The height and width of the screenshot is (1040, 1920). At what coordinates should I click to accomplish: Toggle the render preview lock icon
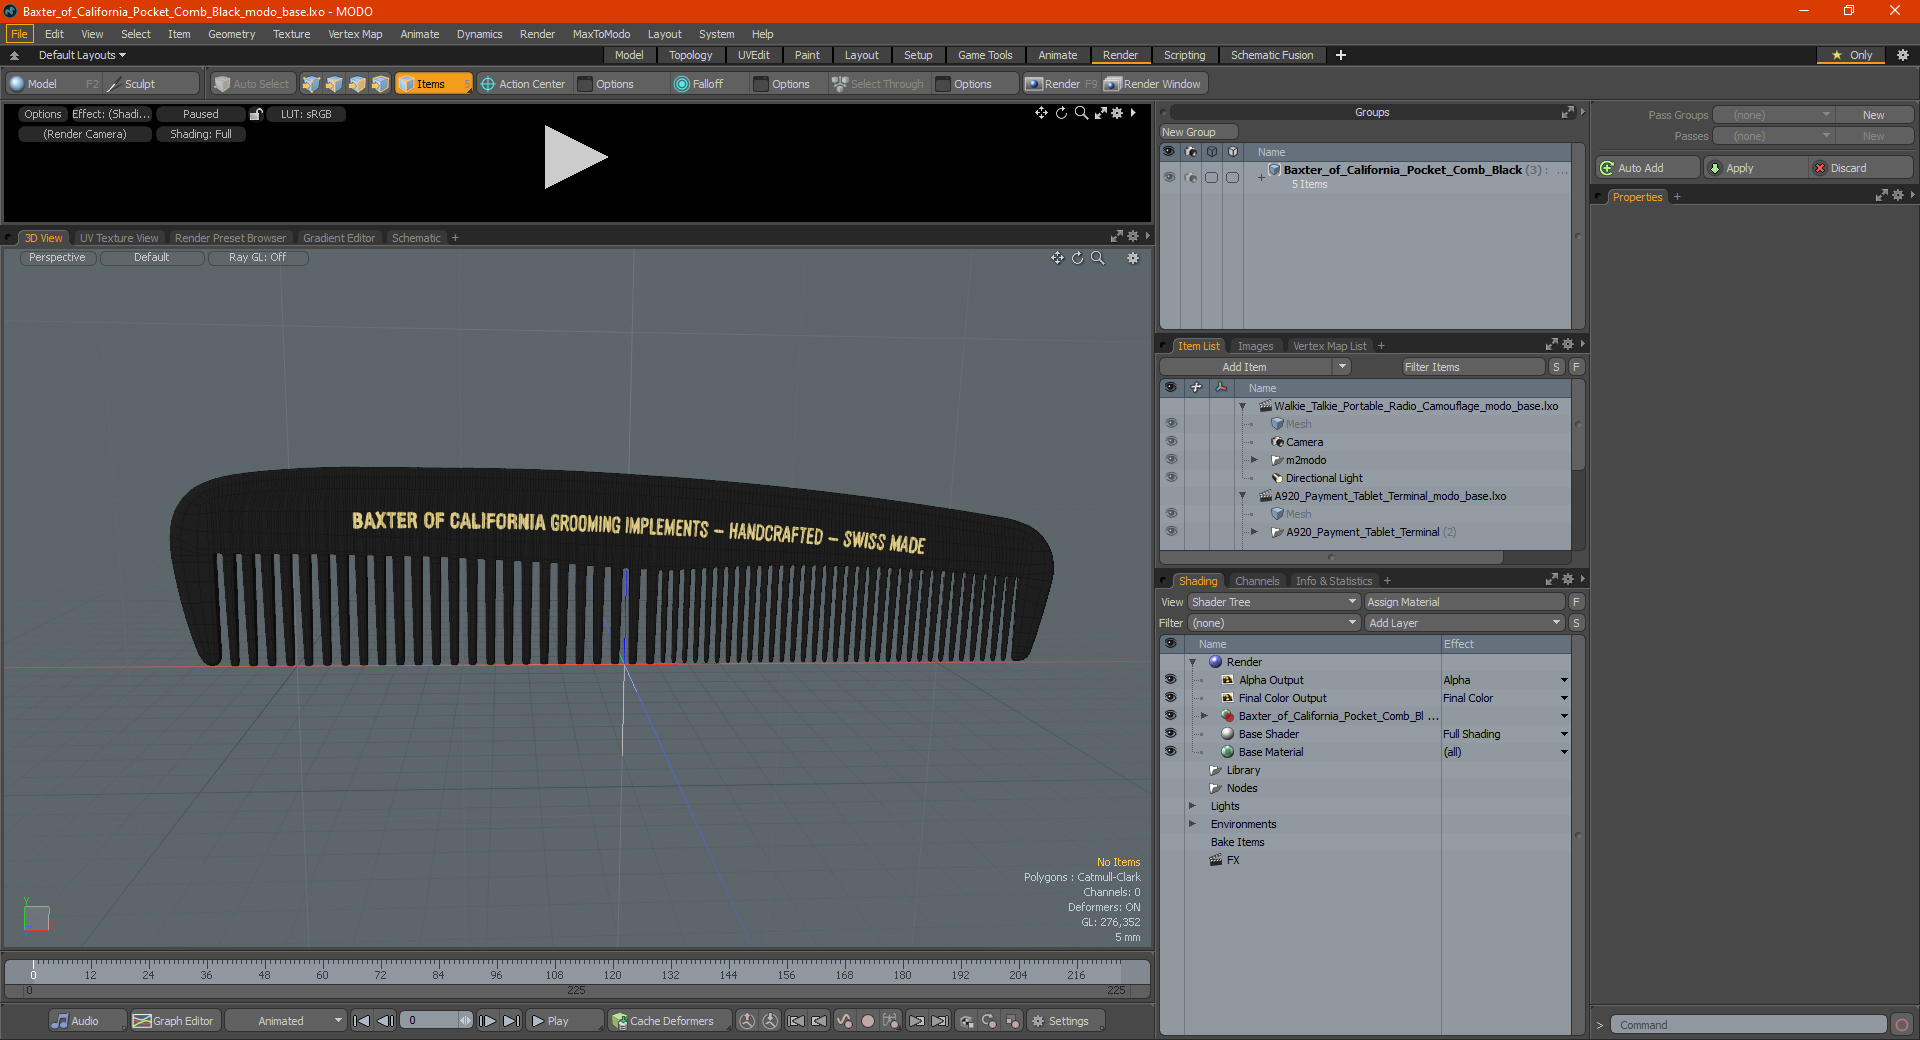(x=256, y=114)
